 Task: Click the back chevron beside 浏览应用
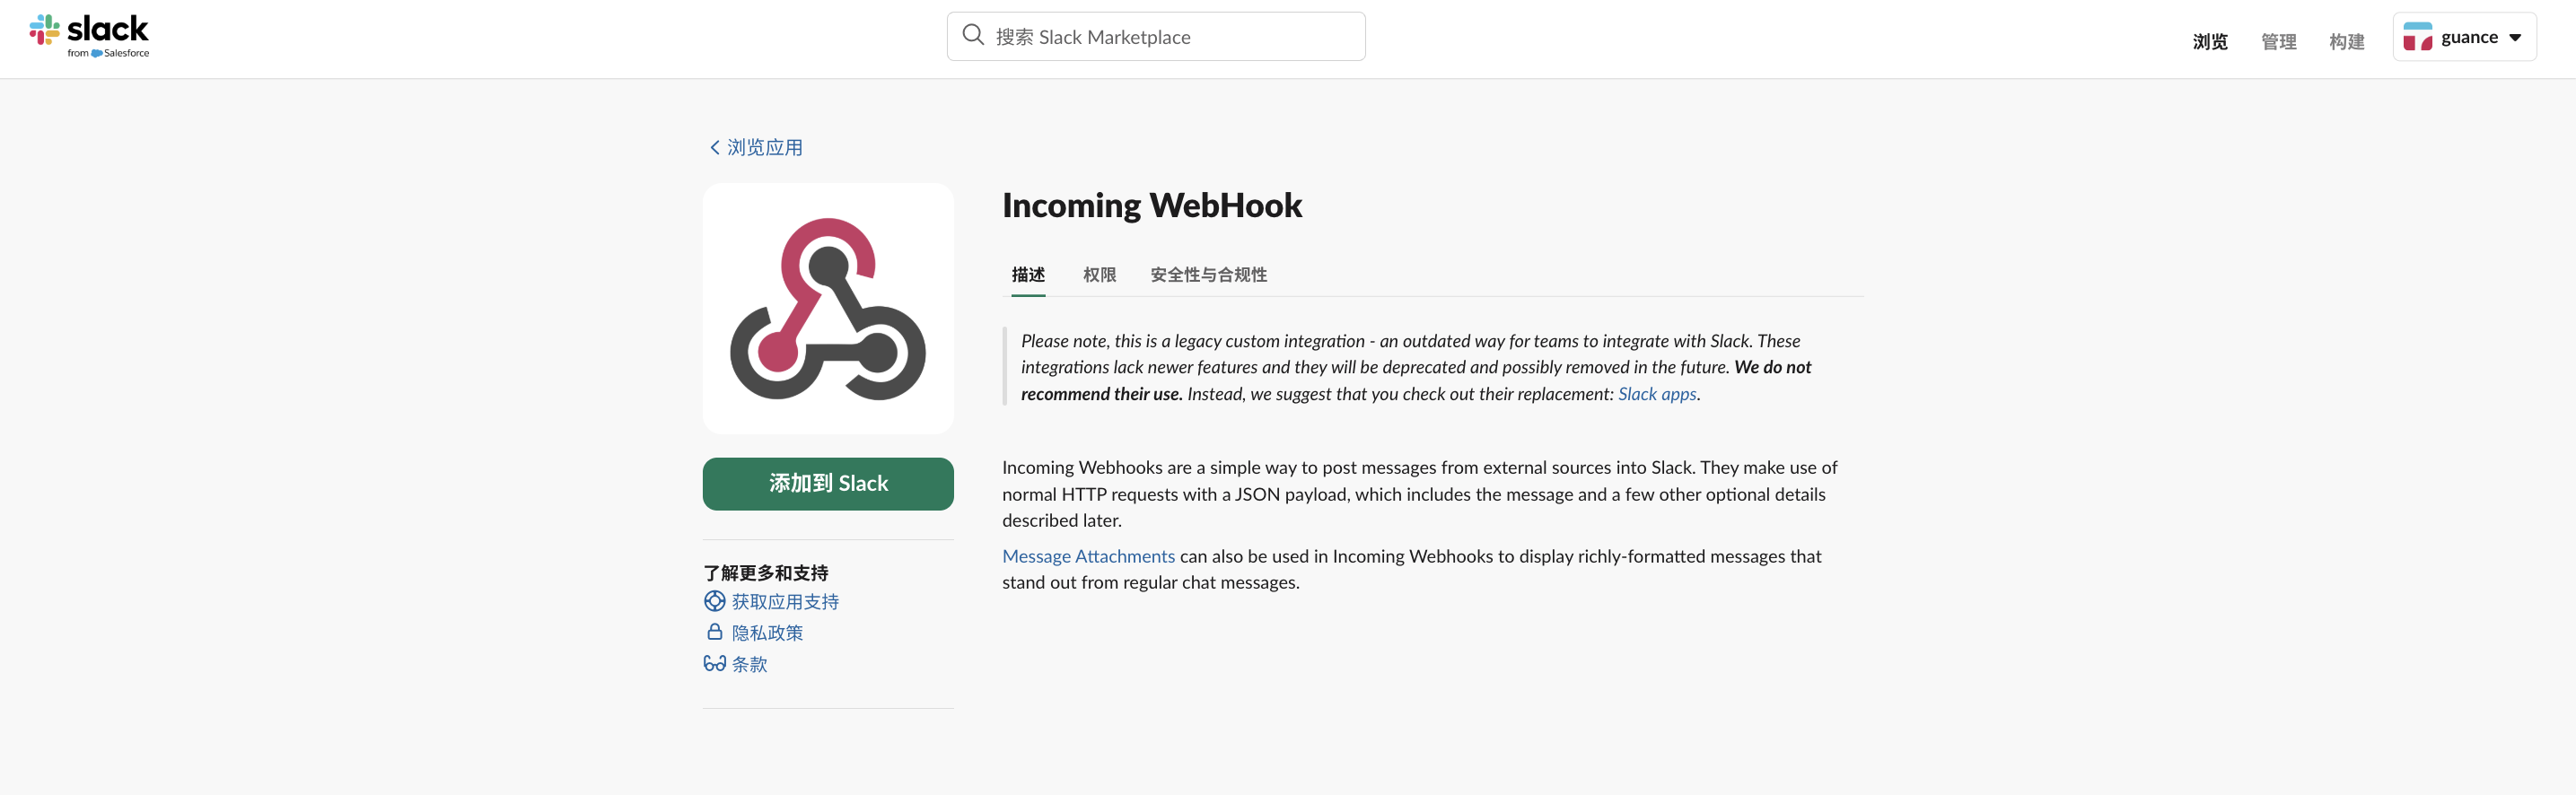point(714,147)
